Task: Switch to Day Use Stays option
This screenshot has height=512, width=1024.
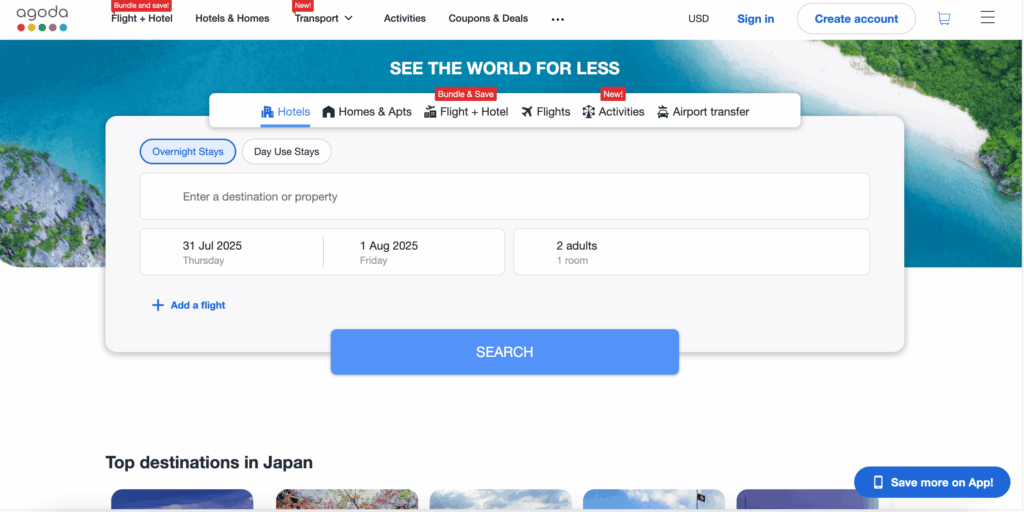Action: pos(286,152)
